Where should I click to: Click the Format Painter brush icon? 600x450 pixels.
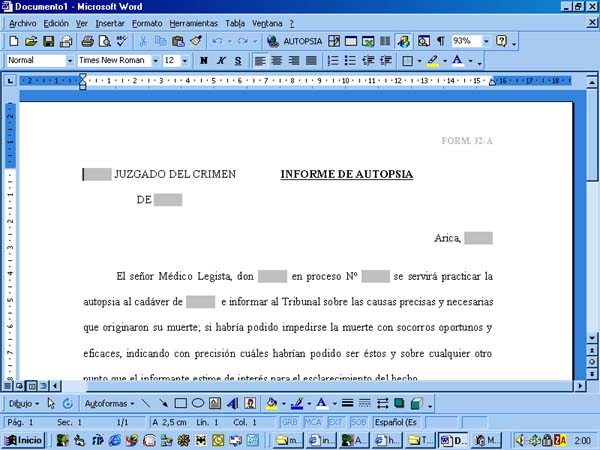click(x=195, y=41)
